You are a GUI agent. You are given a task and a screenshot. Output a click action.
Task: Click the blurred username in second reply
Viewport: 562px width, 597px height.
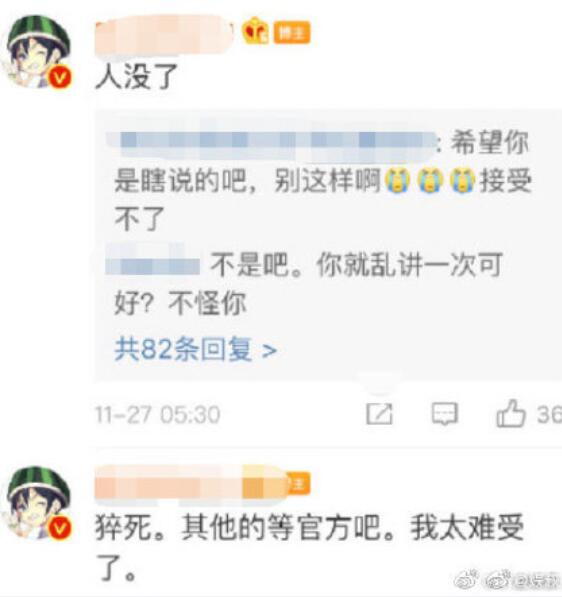coord(153,262)
